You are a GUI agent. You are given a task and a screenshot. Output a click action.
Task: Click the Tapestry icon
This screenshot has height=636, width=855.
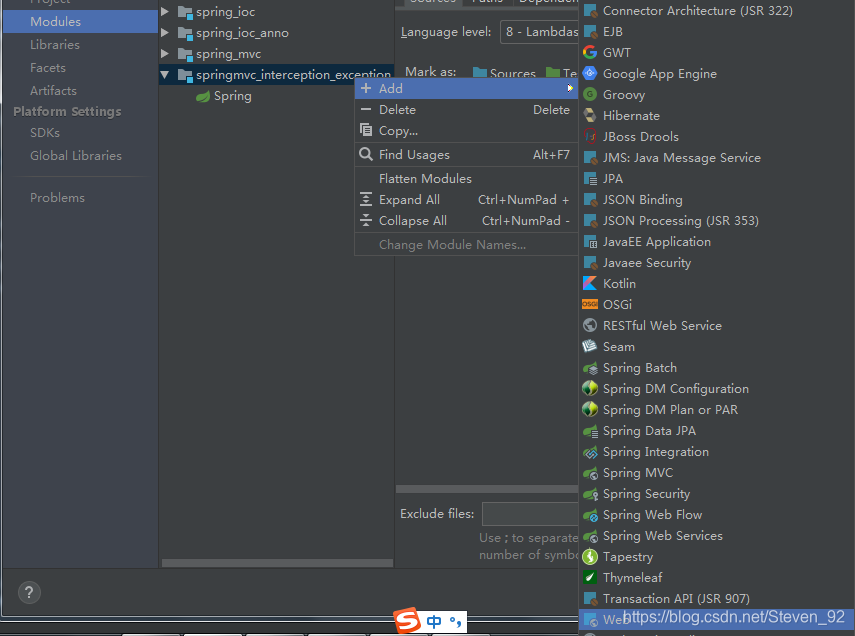pos(590,556)
